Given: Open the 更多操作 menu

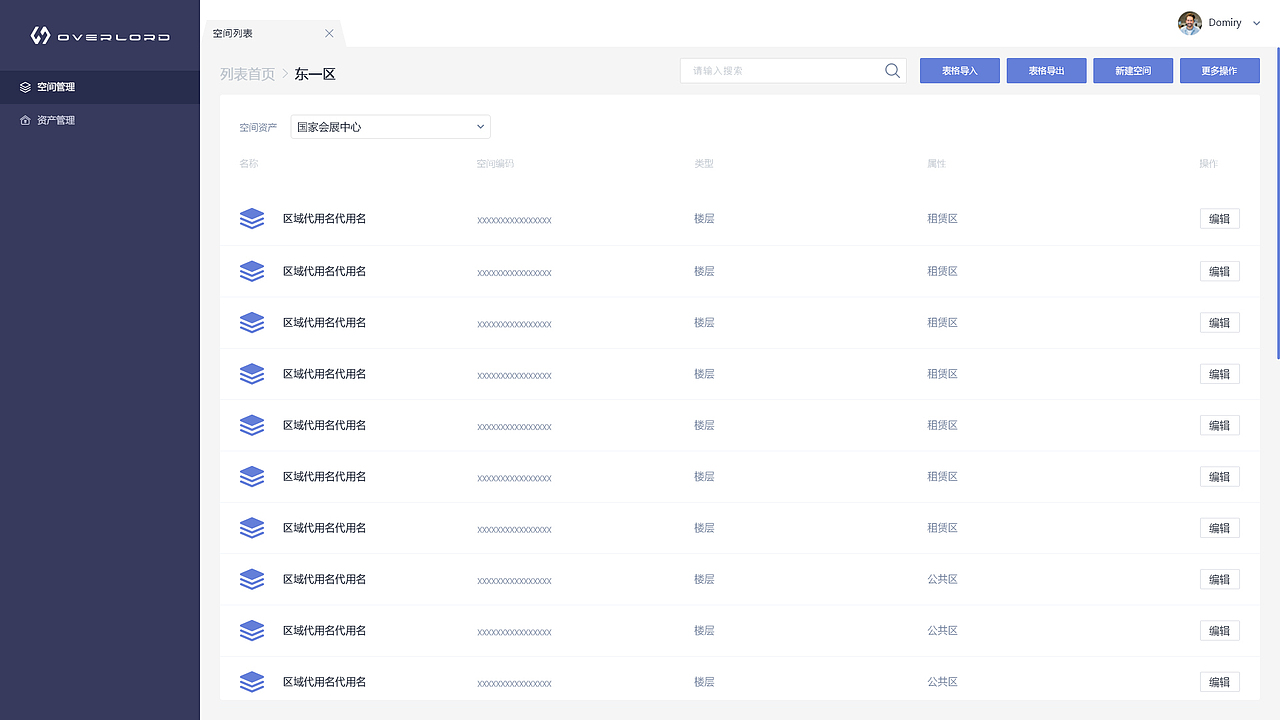Looking at the screenshot, I should pyautogui.click(x=1219, y=71).
